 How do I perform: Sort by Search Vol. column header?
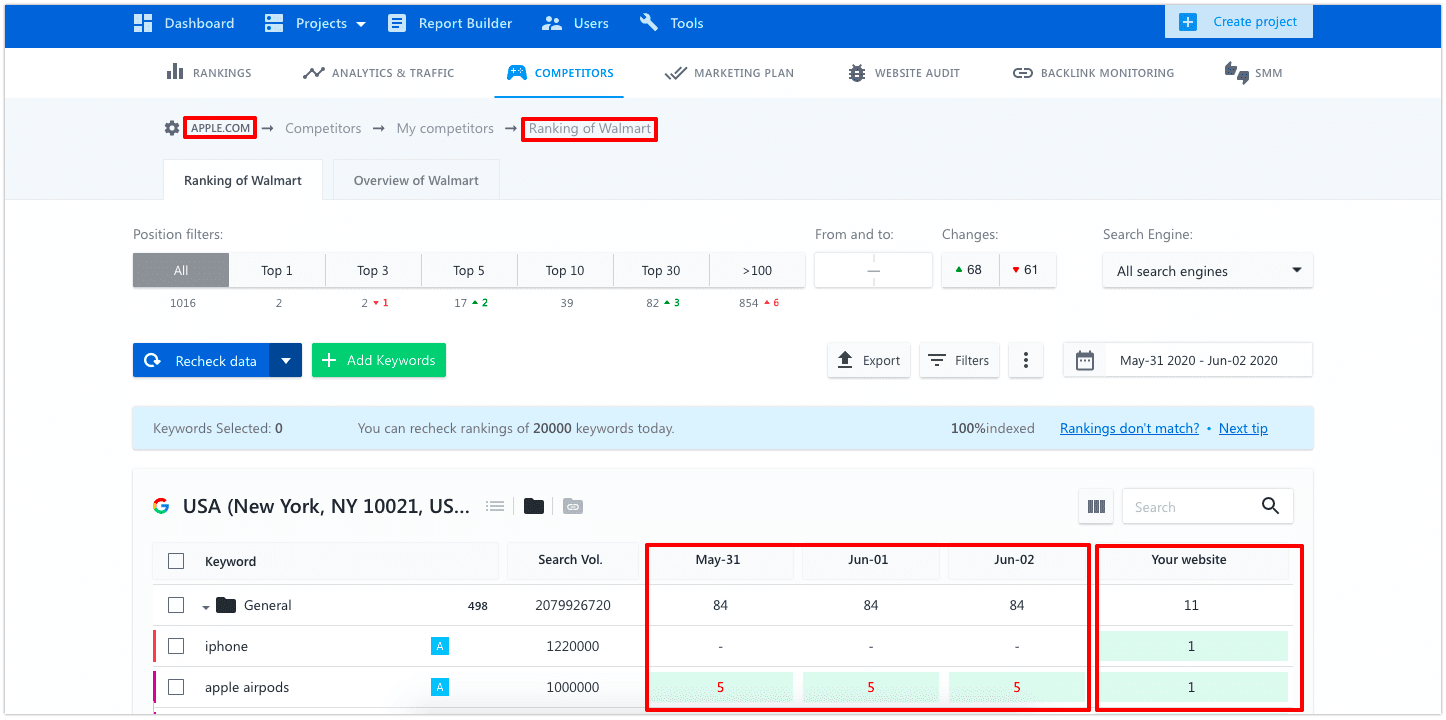click(x=570, y=560)
